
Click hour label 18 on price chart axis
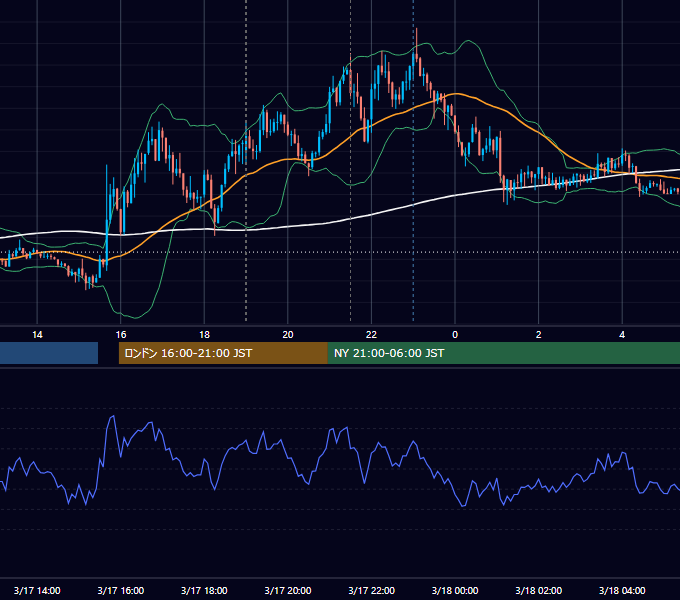click(204, 335)
